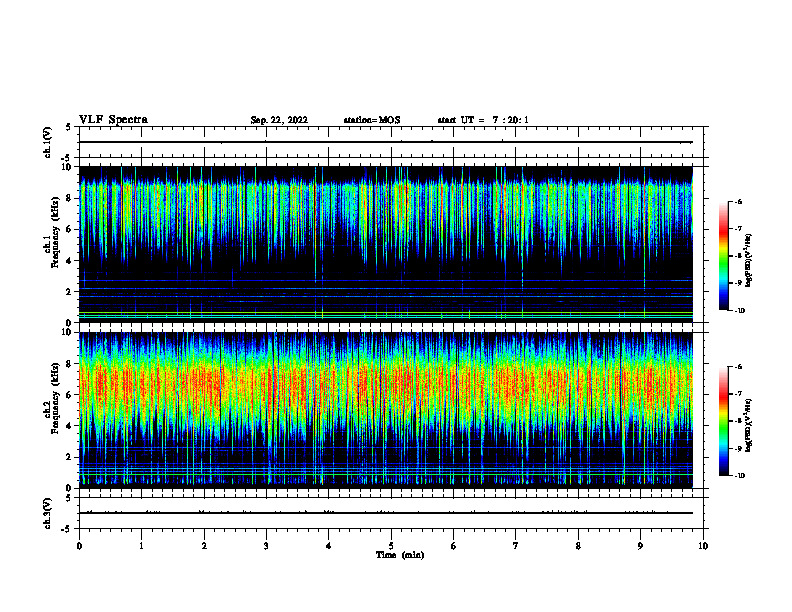The width and height of the screenshot is (792, 612).
Task: Click the "5" tick on the Time axis
Action: 391,546
